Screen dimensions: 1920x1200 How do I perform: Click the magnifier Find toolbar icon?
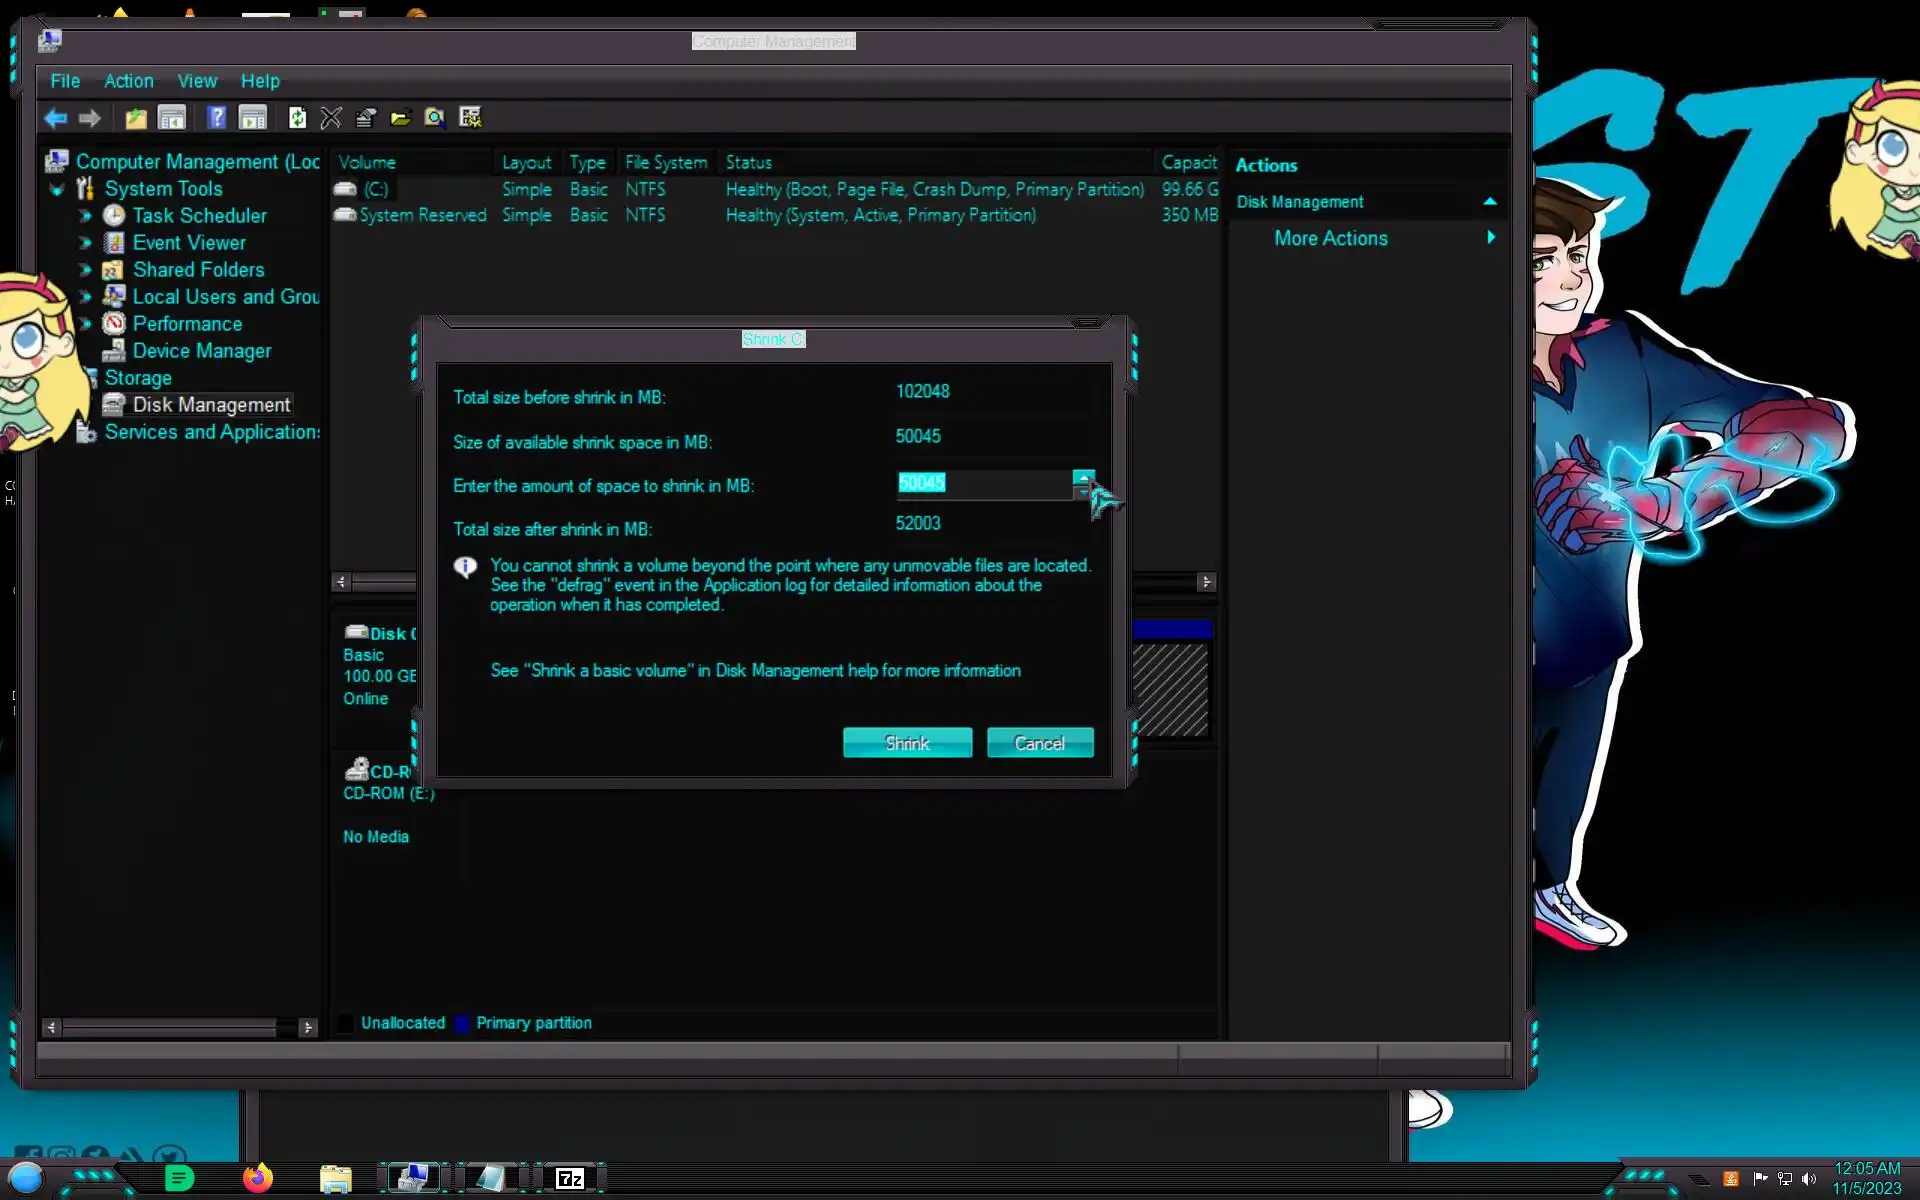coord(434,118)
